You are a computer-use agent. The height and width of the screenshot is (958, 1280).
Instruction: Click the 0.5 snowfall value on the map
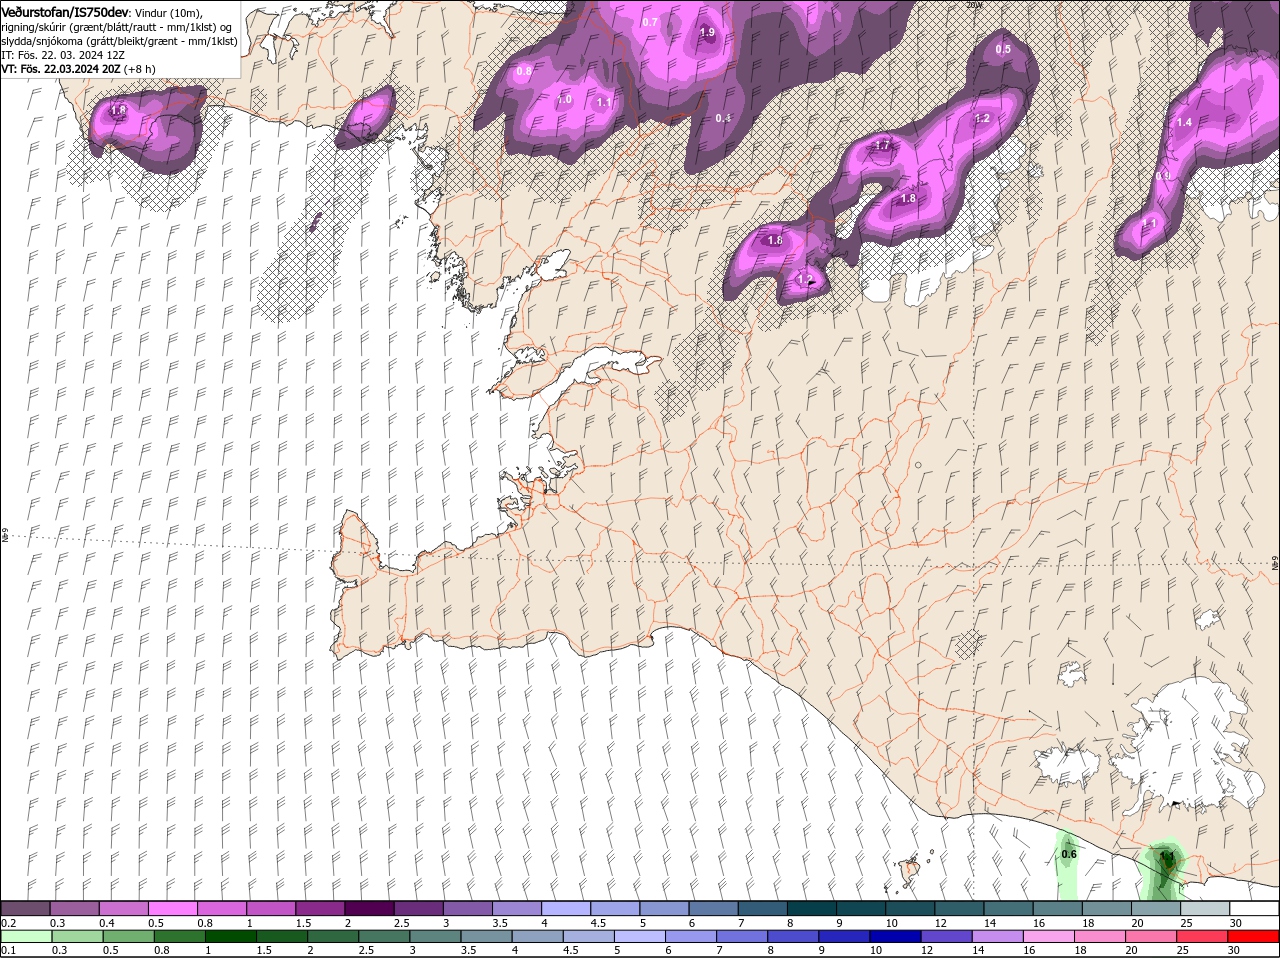coord(1003,49)
